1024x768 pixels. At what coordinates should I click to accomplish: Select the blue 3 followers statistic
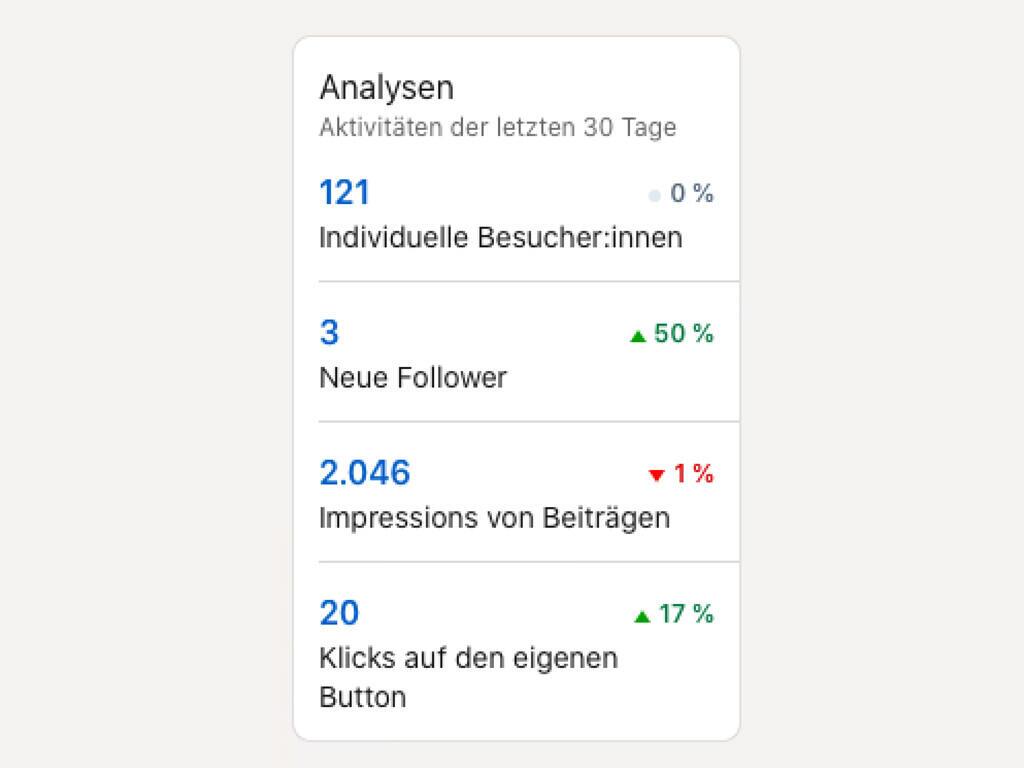click(x=330, y=333)
